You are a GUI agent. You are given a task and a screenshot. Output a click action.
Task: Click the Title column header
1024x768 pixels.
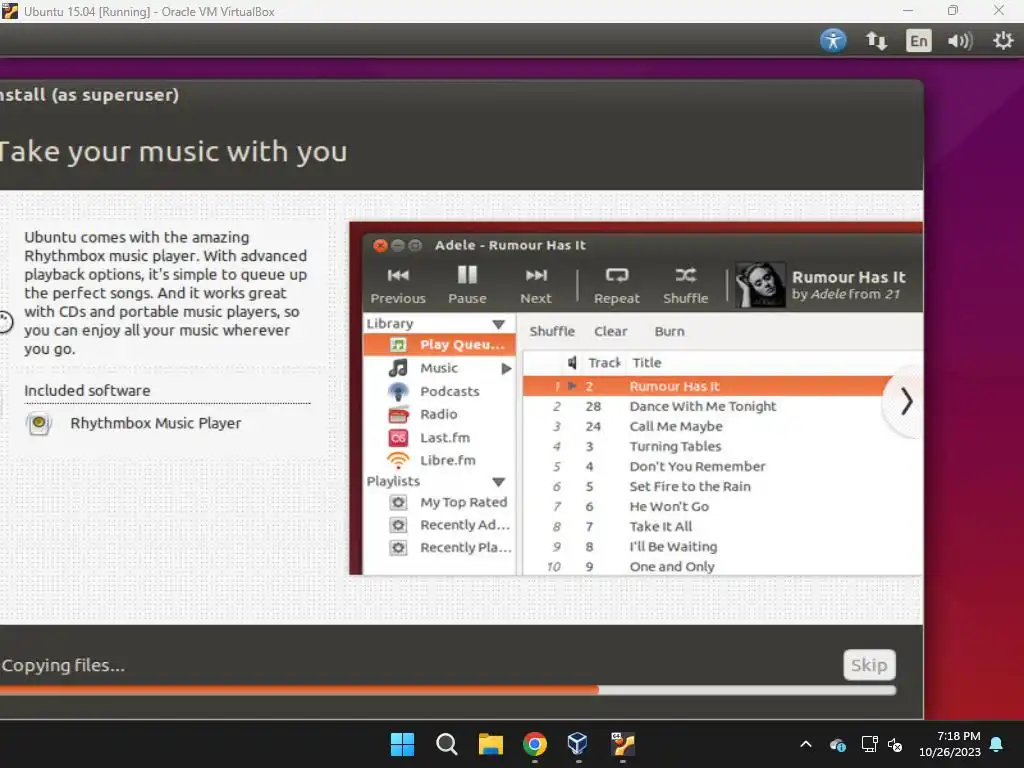(647, 362)
